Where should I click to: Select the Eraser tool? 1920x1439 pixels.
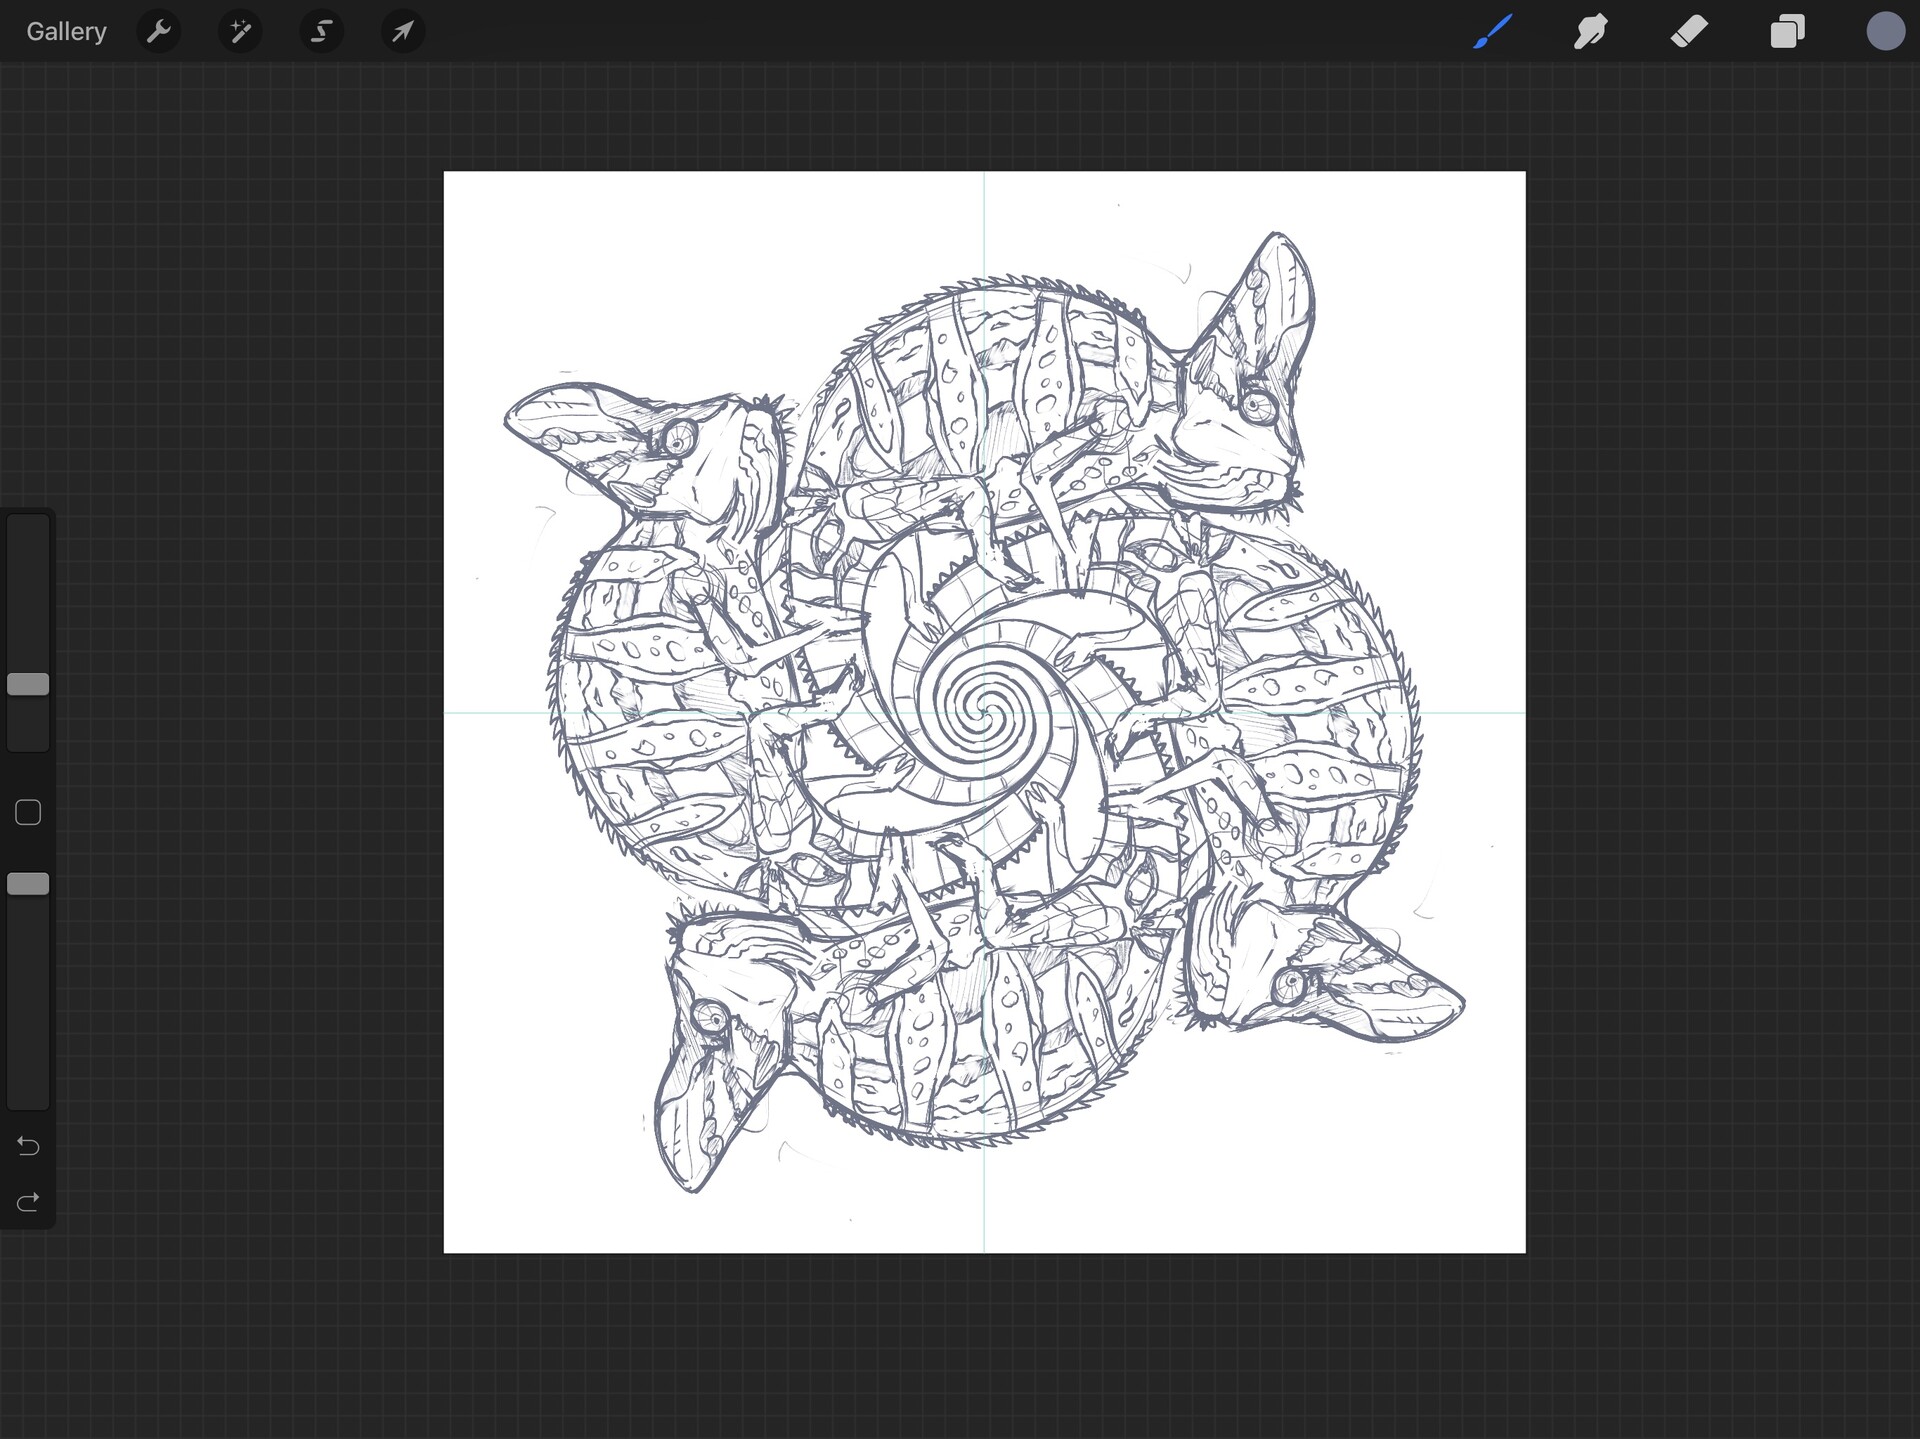coord(1689,31)
